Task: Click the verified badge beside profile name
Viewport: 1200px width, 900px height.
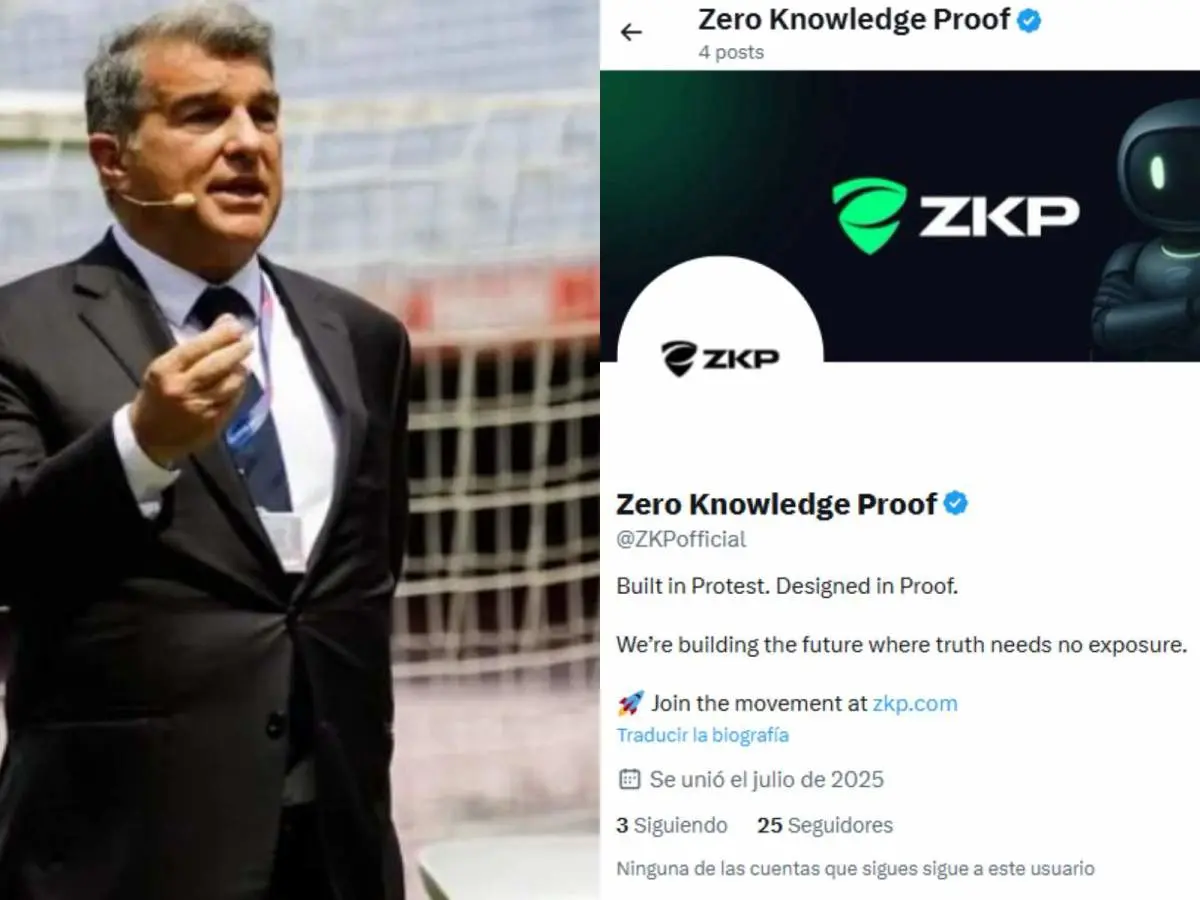Action: coord(956,503)
